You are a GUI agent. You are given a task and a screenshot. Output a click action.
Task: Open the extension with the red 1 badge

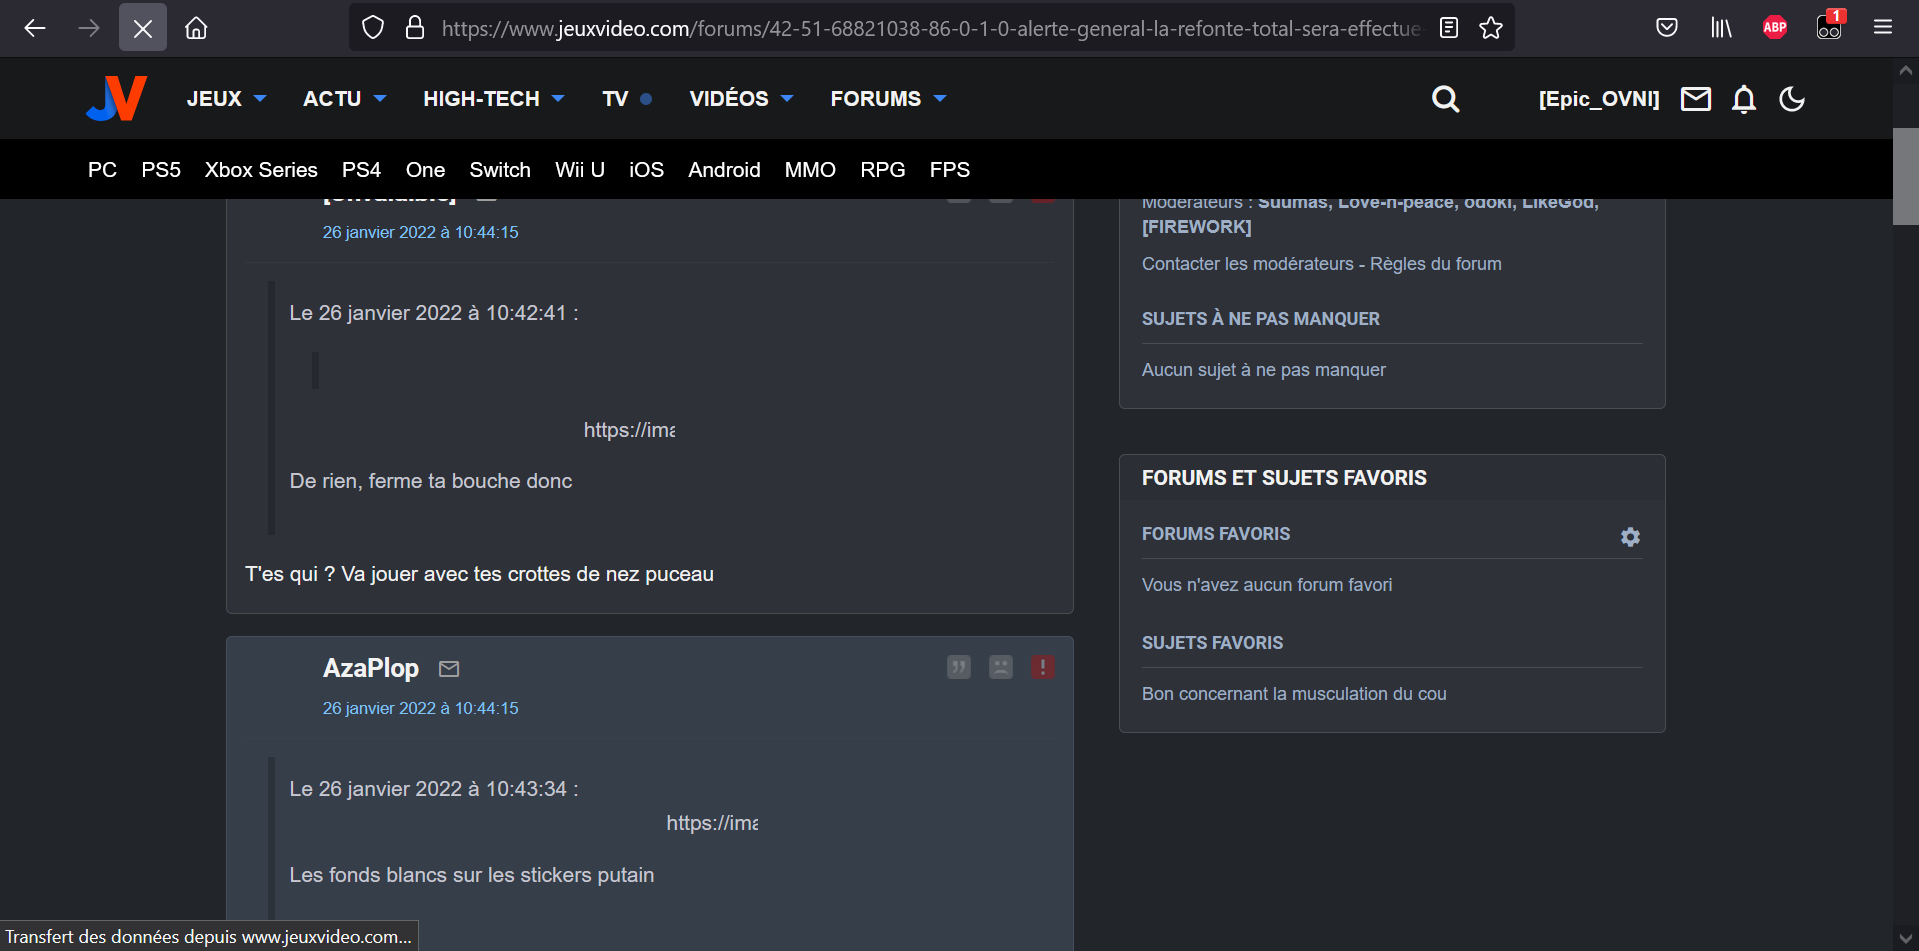coord(1829,26)
